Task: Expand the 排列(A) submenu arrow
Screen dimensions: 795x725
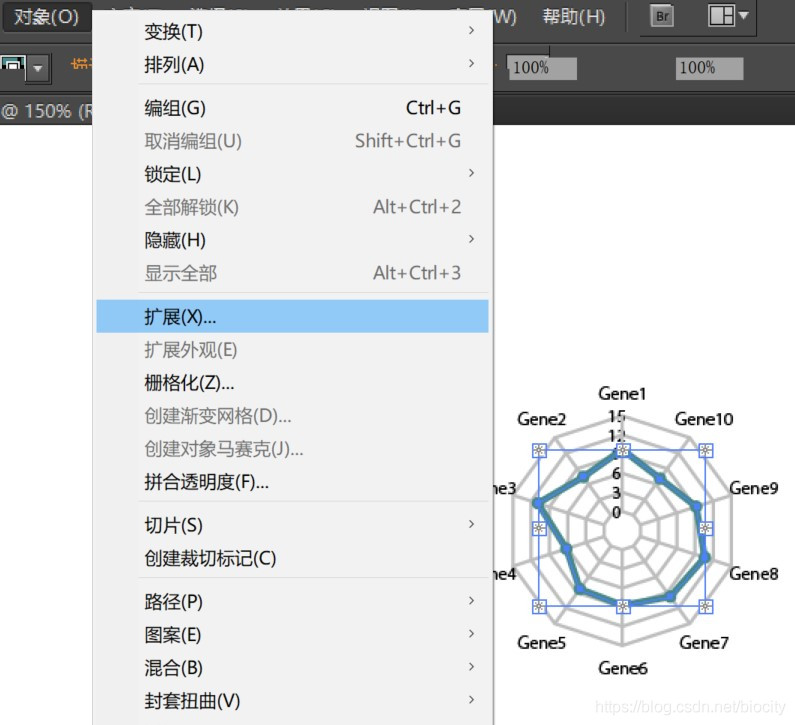Action: click(x=472, y=63)
